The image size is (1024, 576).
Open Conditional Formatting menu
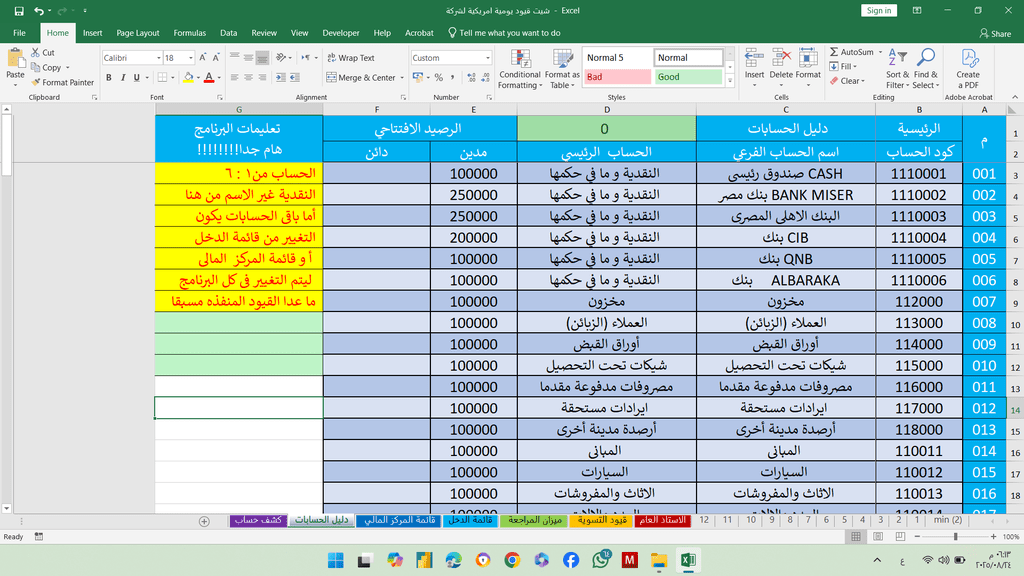(520, 69)
